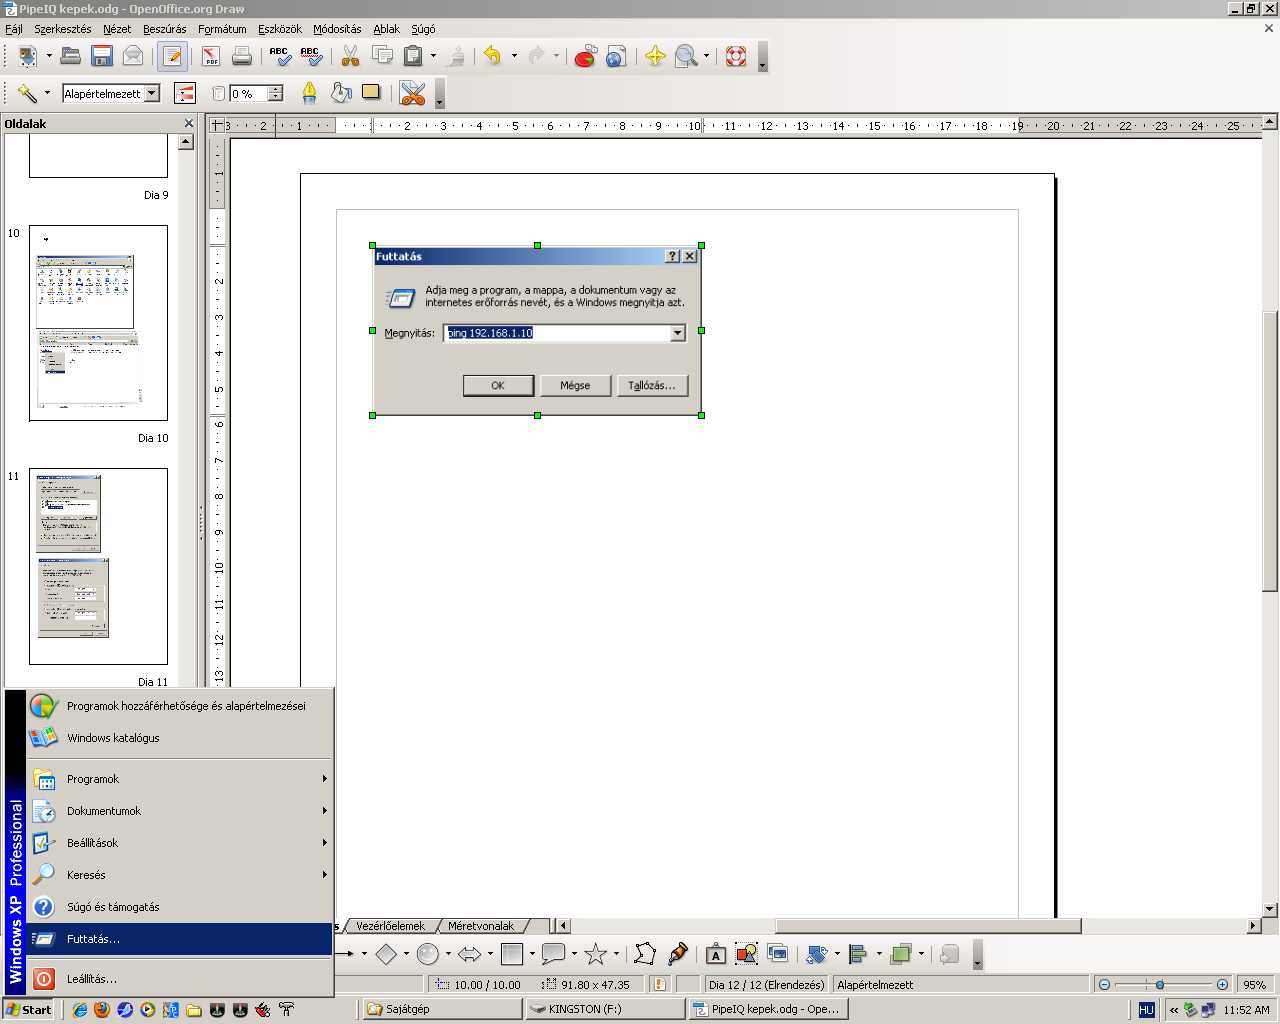This screenshot has height=1024, width=1280.
Task: Click the Crop picture icon
Action: (412, 93)
